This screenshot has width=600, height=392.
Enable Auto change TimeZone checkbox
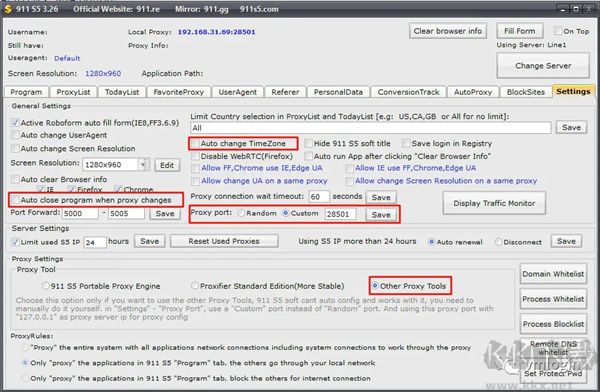point(196,144)
